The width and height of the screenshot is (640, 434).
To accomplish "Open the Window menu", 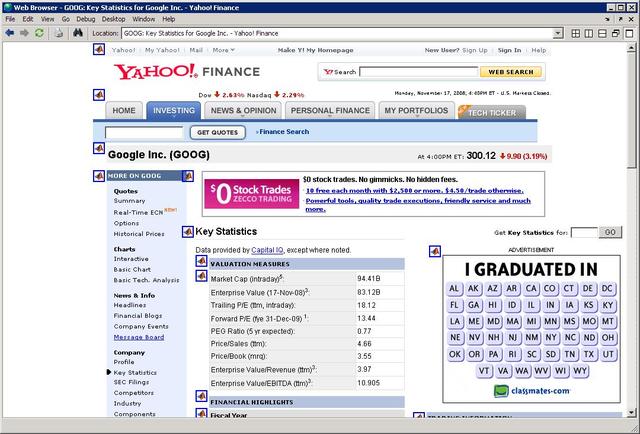I will (x=144, y=19).
